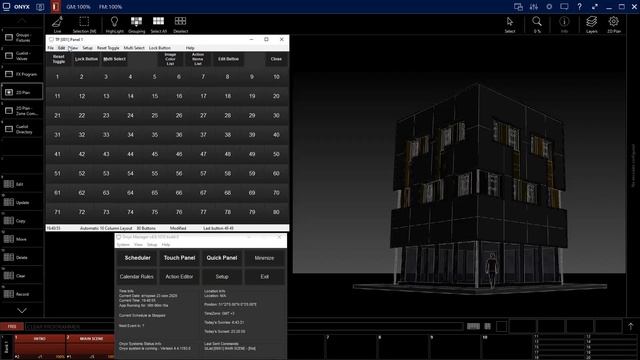Open 2D Plan settings gear

(613, 24)
